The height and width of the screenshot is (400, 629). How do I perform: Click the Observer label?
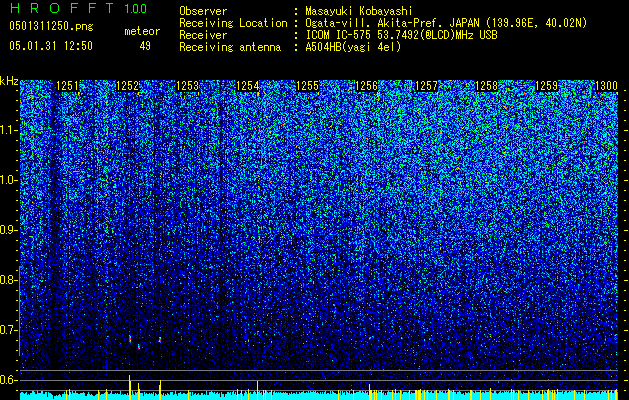point(203,11)
